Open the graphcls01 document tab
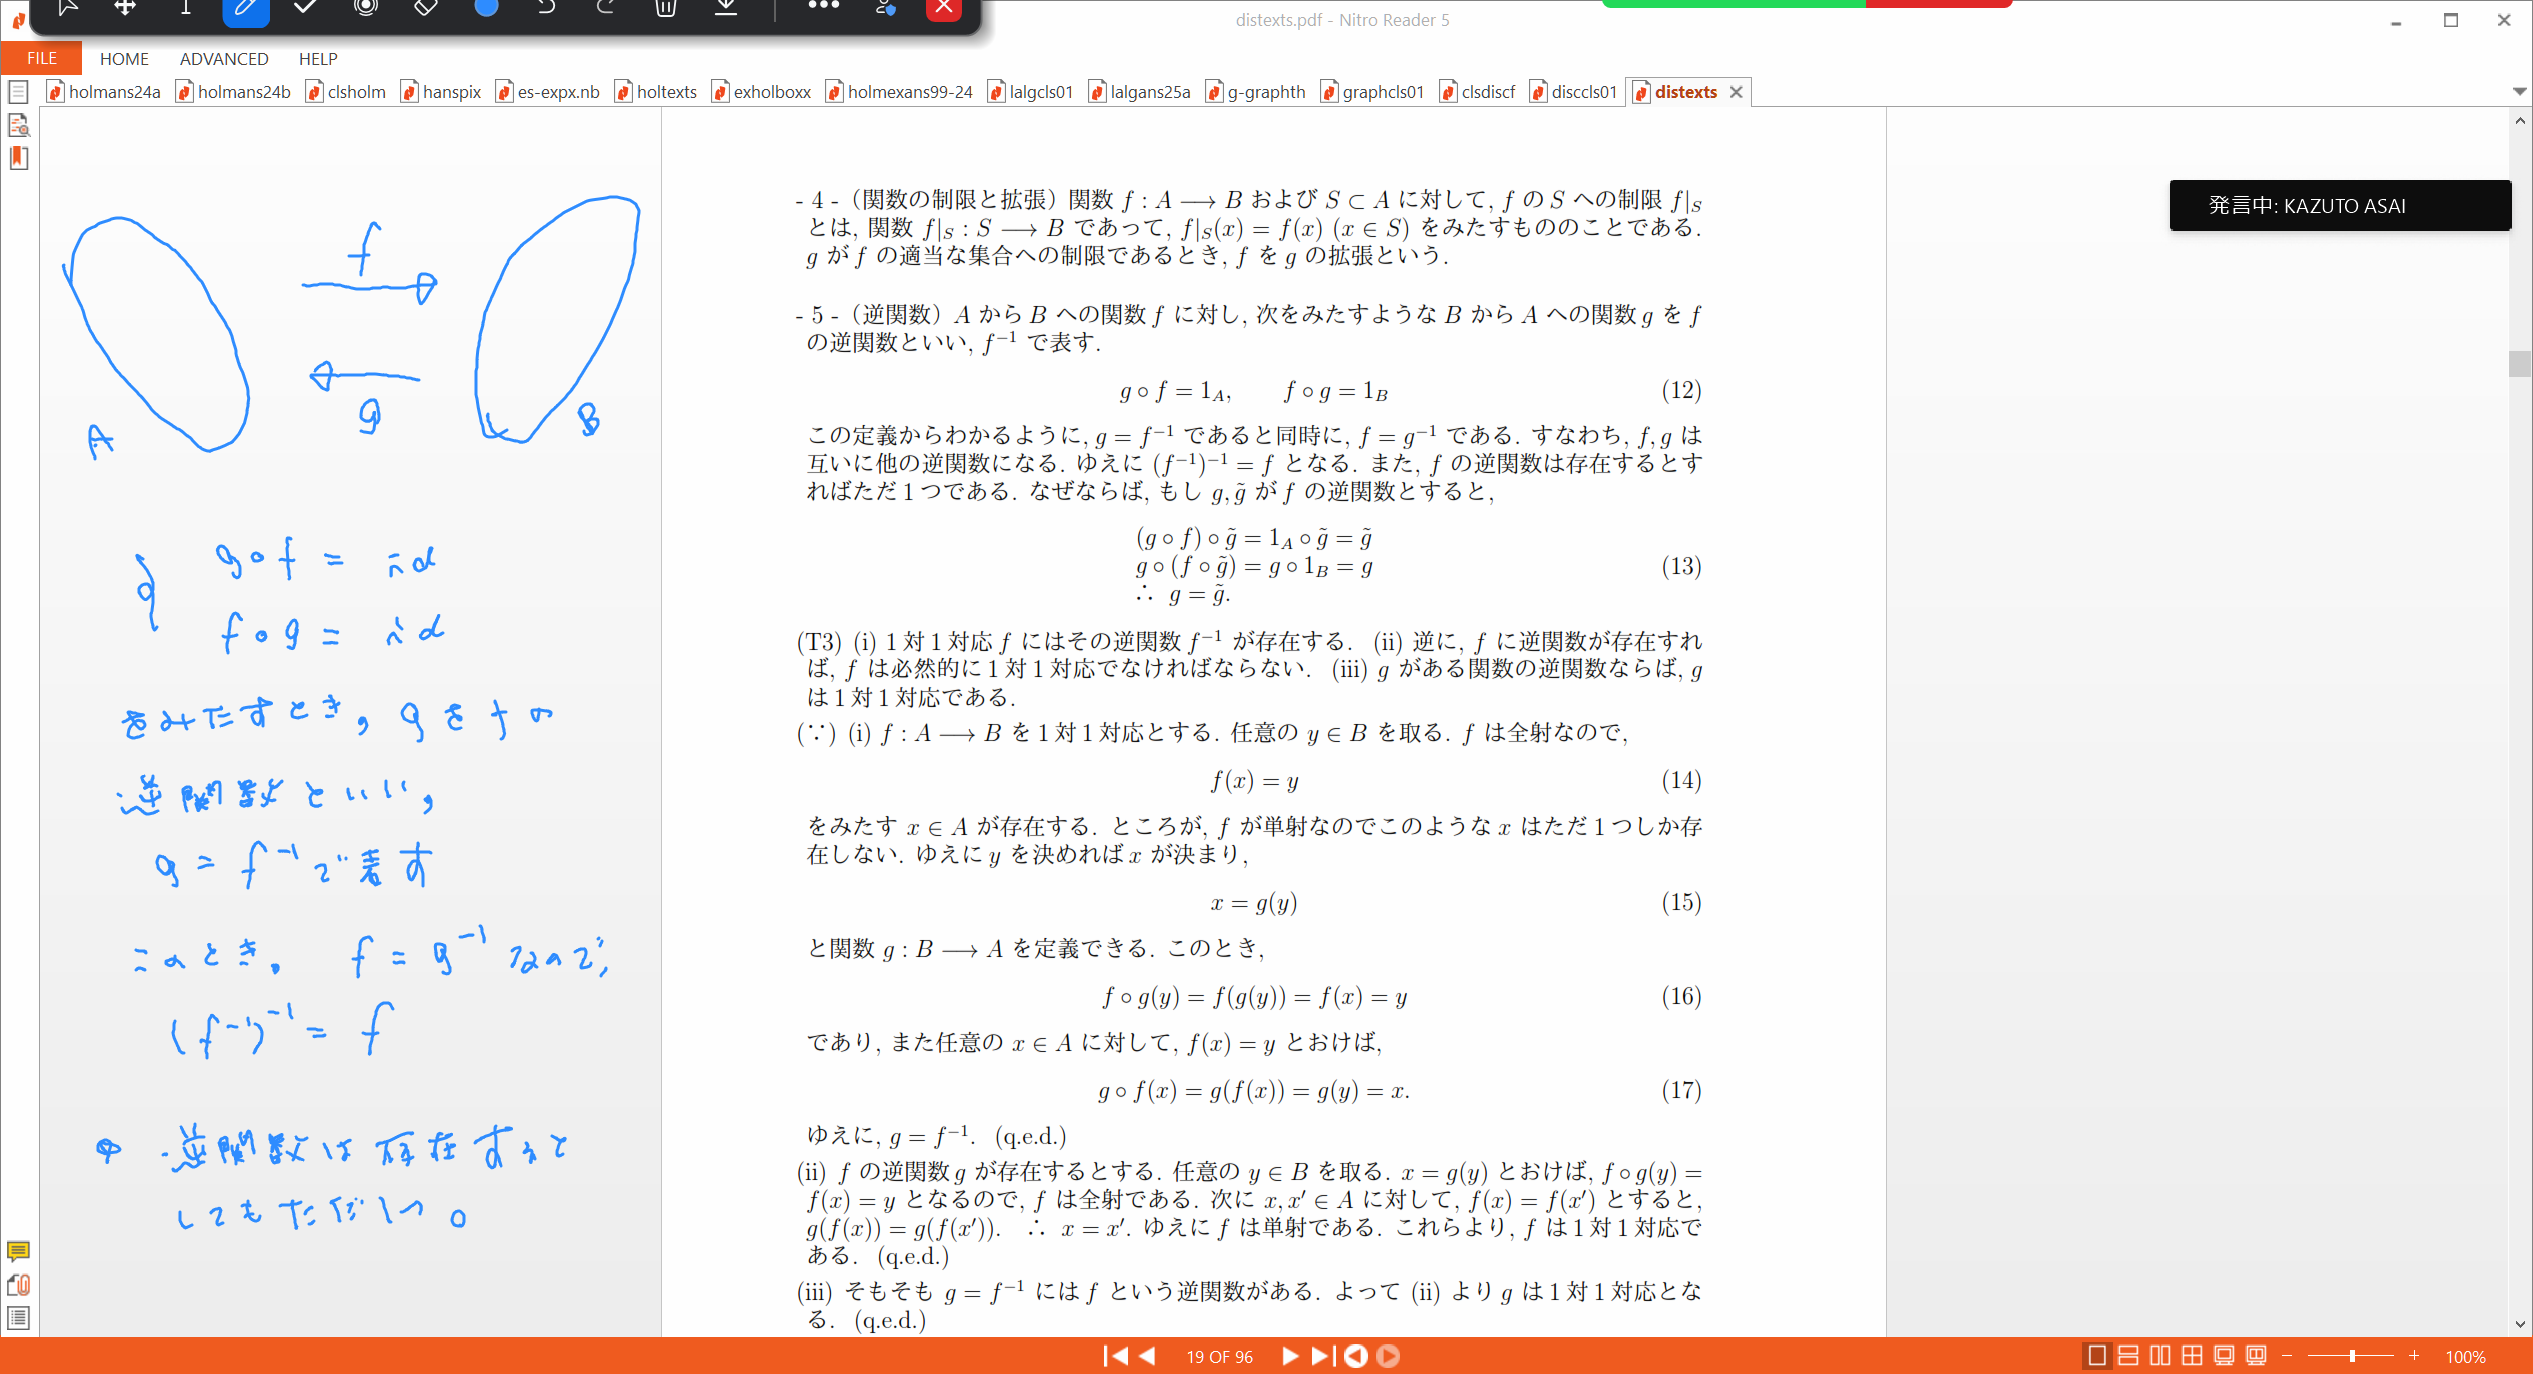Screen dimensions: 2533x1374 (1373, 92)
